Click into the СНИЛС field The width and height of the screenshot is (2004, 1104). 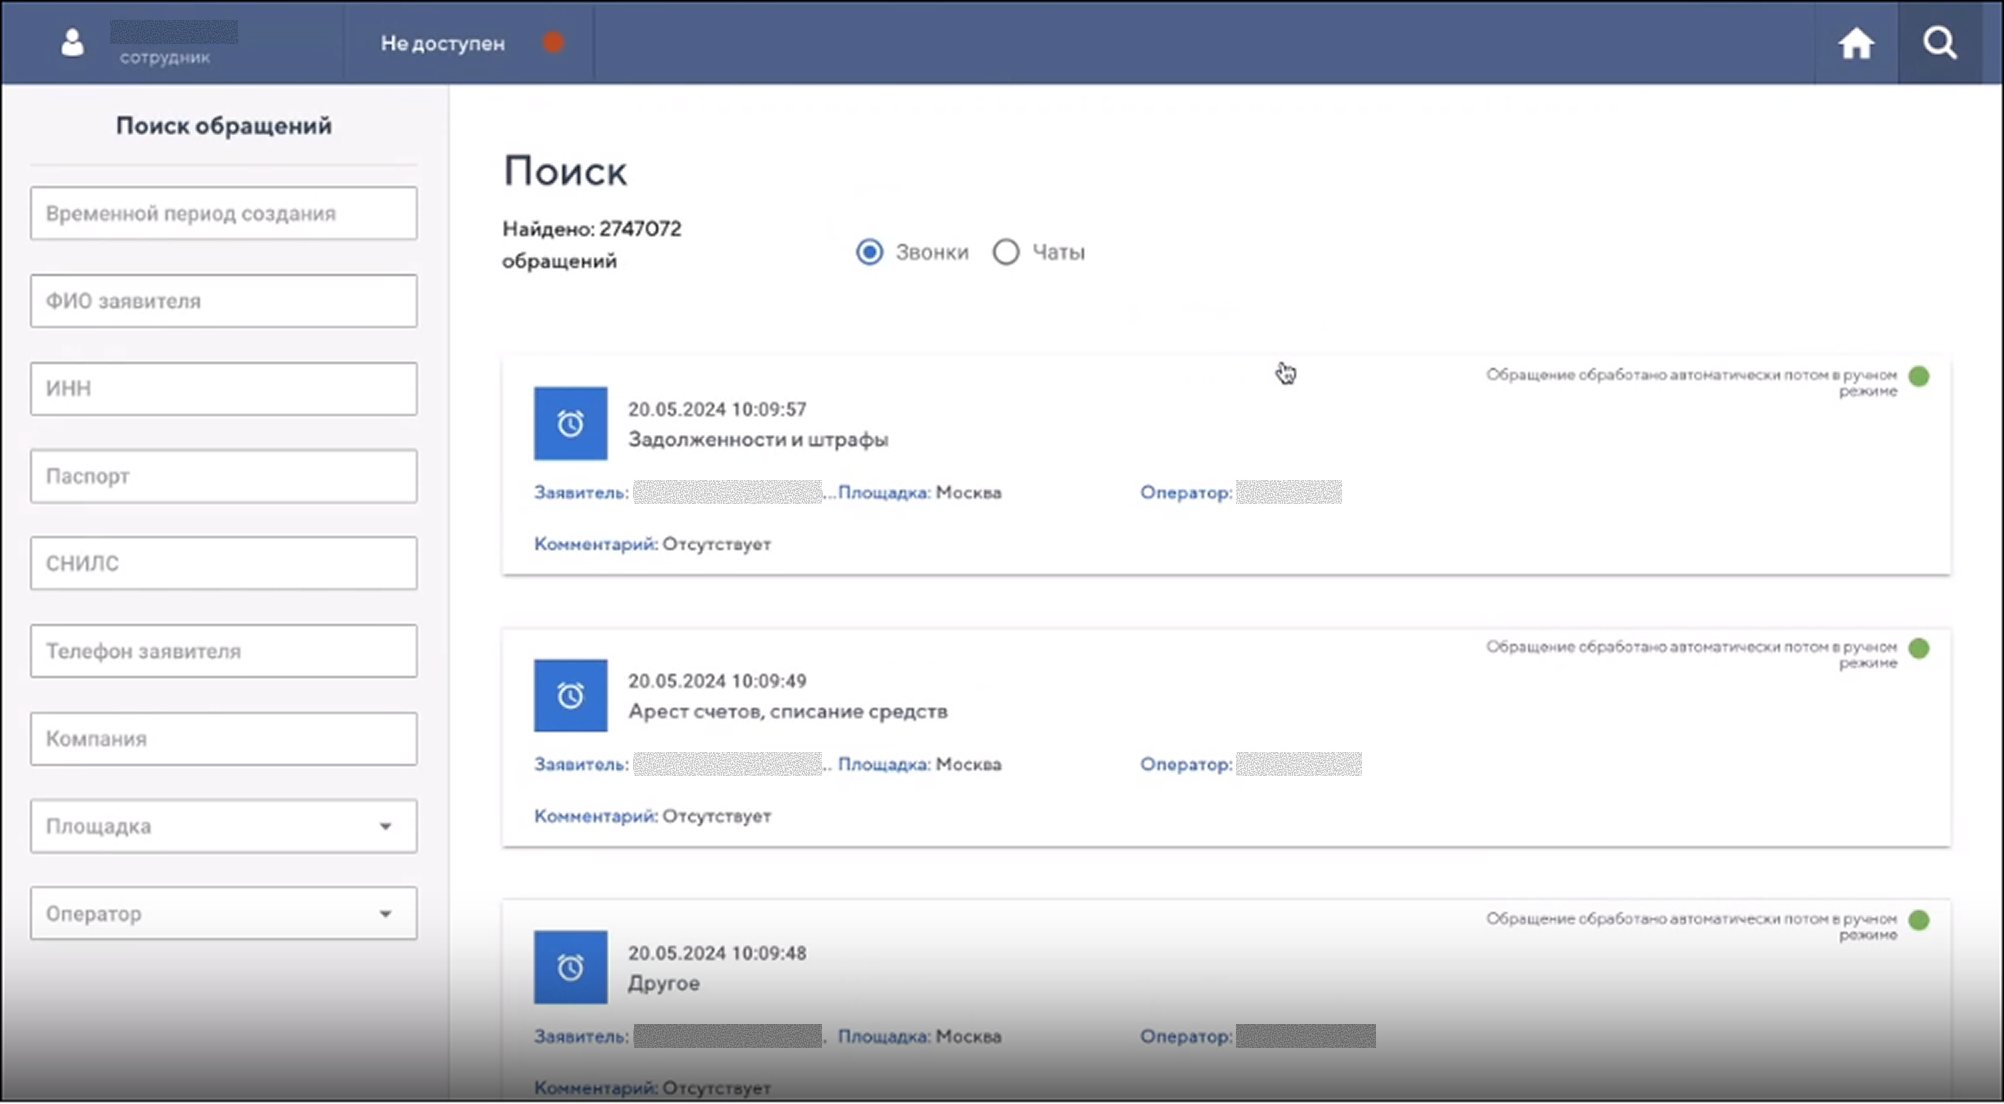point(223,563)
